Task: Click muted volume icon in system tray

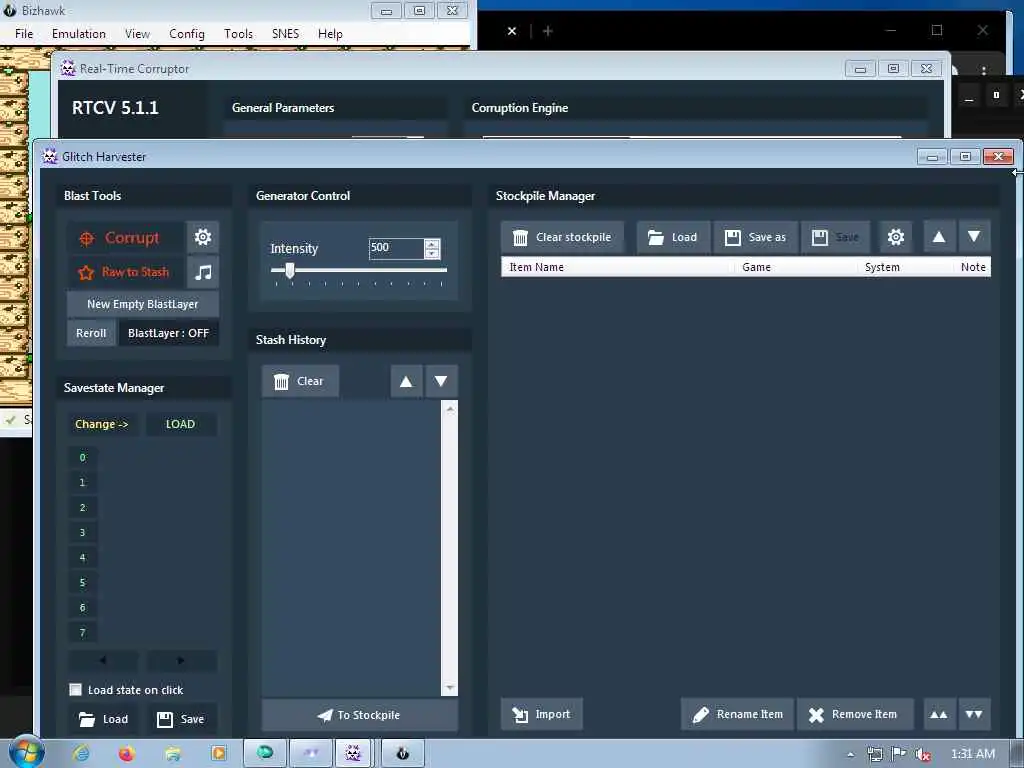Action: pyautogui.click(x=923, y=754)
